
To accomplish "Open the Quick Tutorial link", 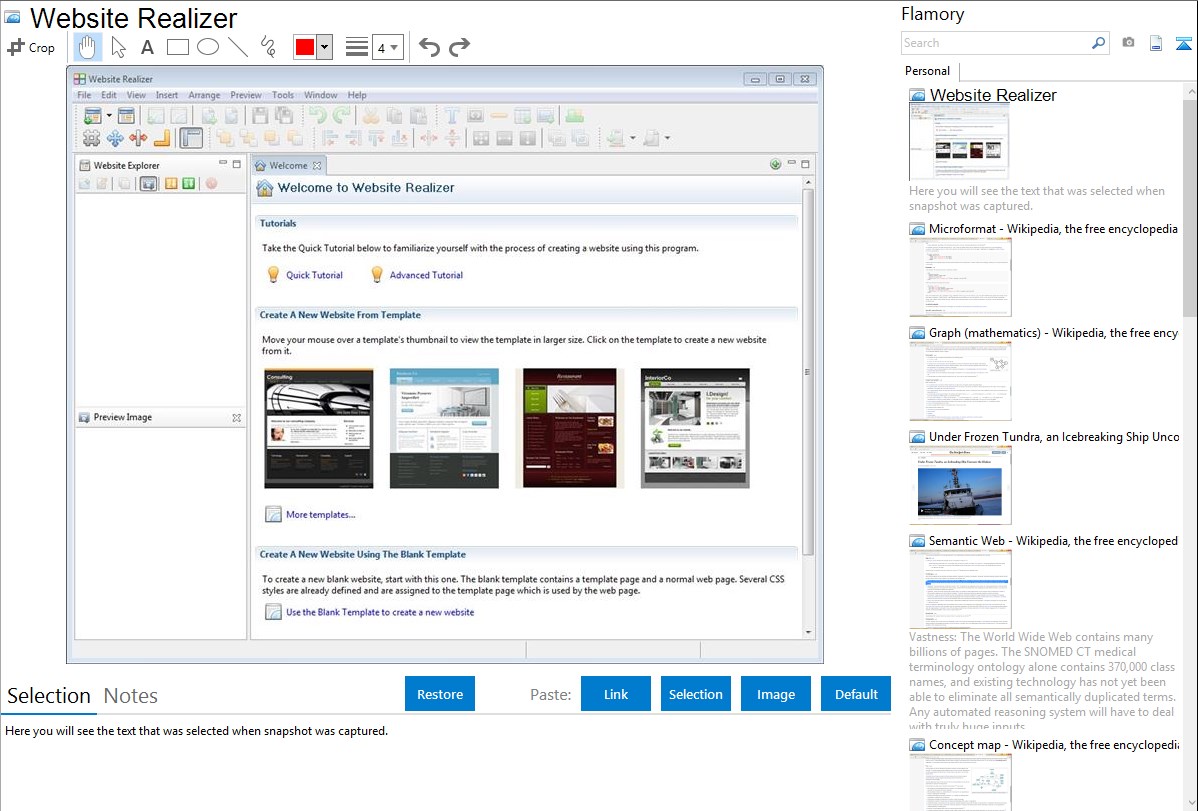I will click(x=314, y=275).
